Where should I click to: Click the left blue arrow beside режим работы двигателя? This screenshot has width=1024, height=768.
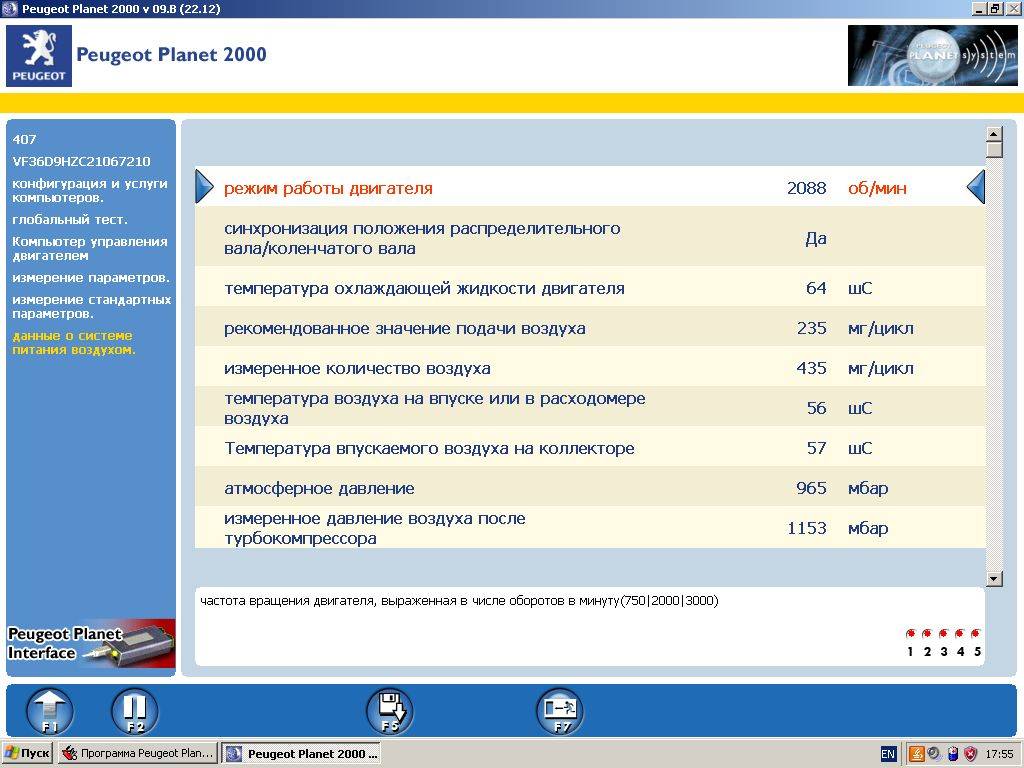tap(205, 187)
